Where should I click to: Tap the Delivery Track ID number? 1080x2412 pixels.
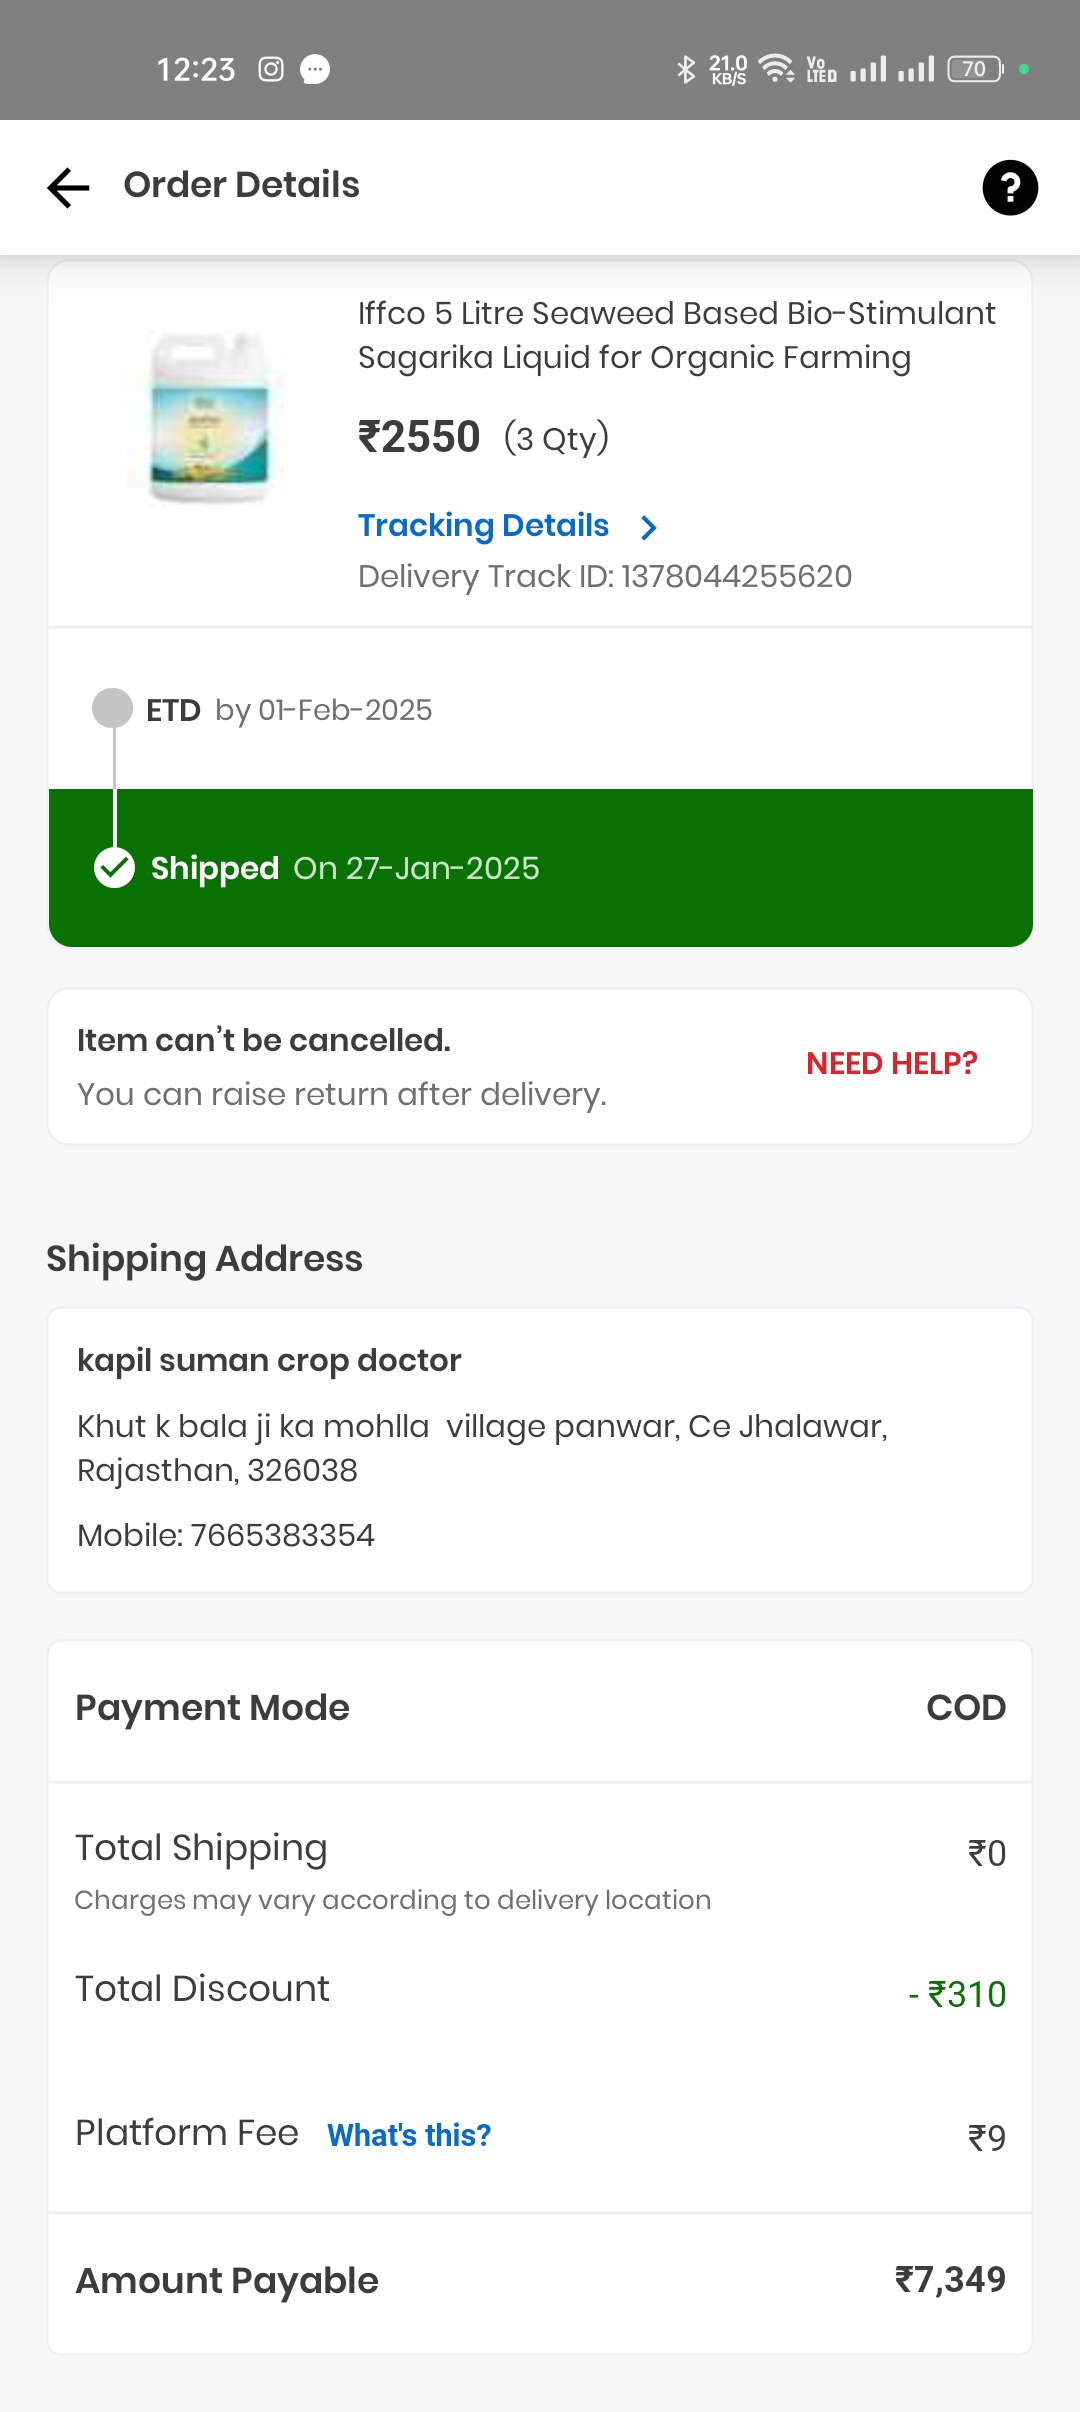coord(736,577)
